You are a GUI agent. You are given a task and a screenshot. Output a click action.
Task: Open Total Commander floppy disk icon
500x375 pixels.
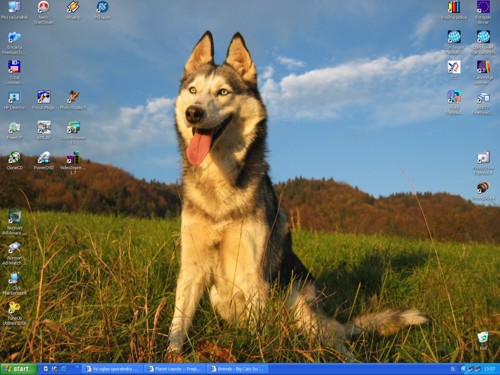[14, 67]
